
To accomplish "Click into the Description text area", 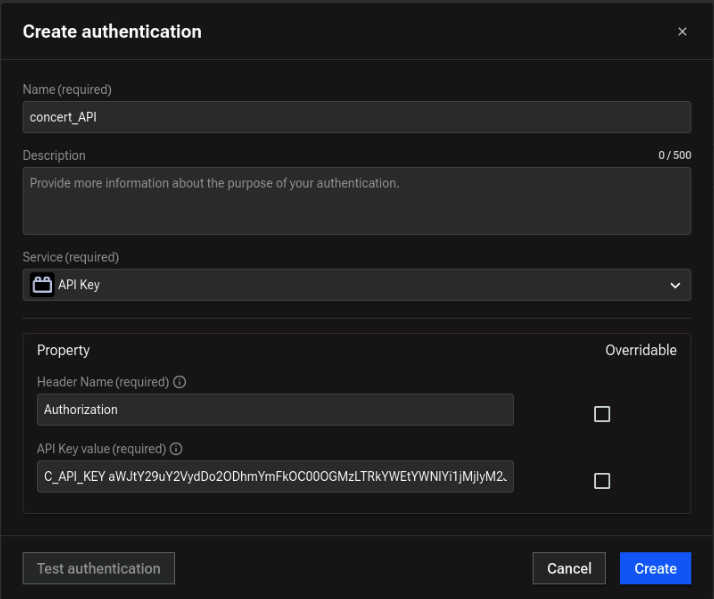I will point(356,201).
